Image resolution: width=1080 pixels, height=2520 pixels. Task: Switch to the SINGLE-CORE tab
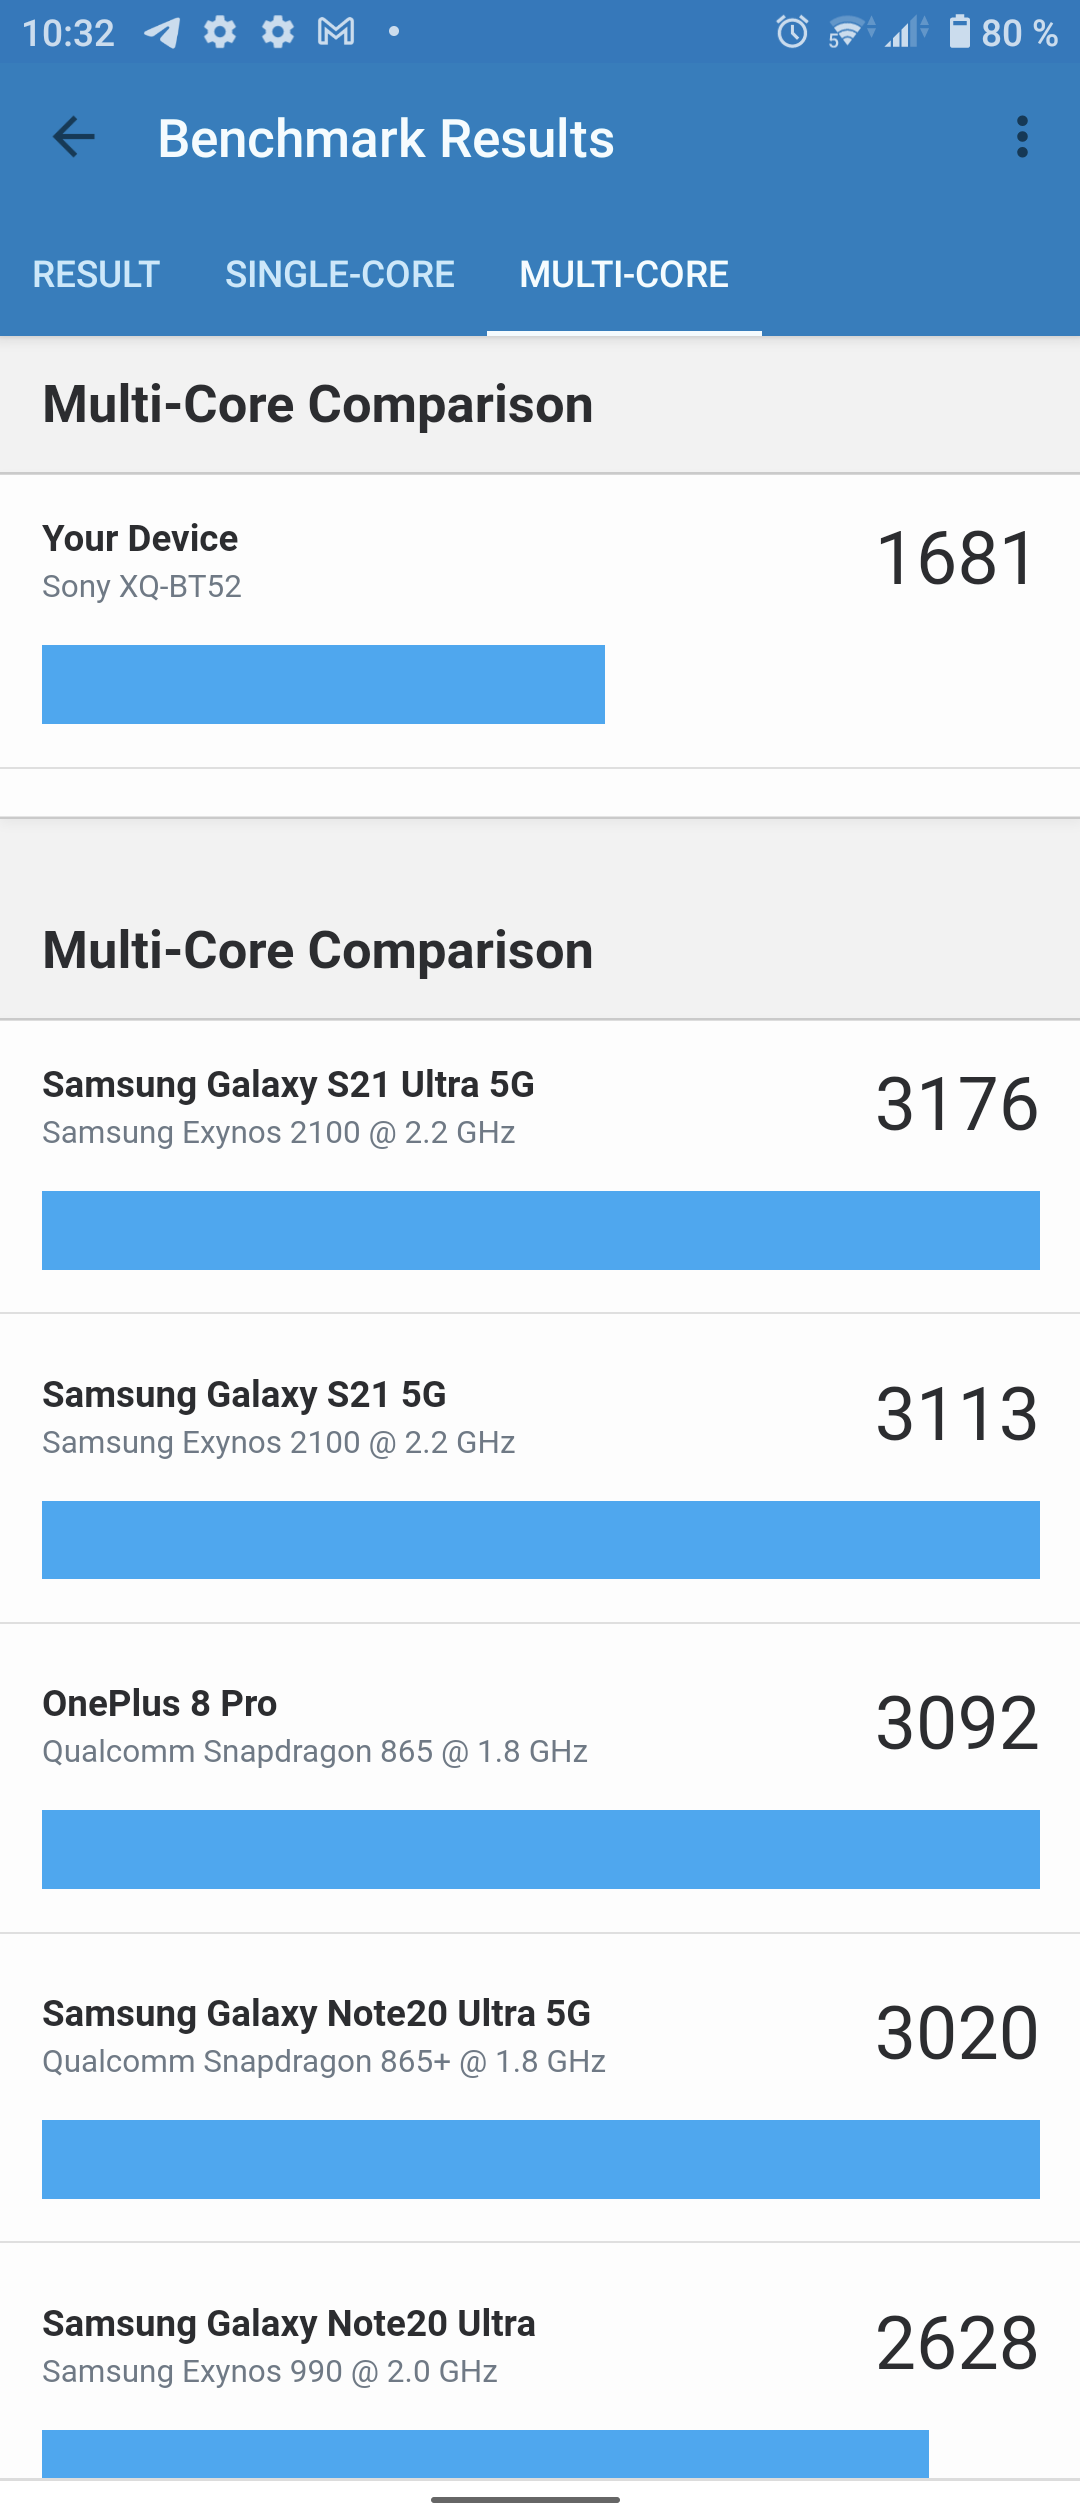click(x=340, y=274)
